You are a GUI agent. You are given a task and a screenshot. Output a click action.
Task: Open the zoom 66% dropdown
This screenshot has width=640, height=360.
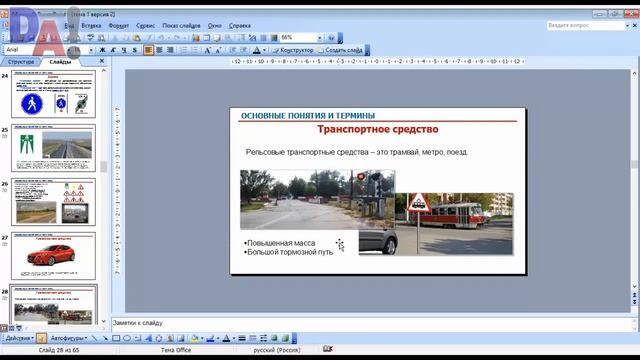[320, 38]
